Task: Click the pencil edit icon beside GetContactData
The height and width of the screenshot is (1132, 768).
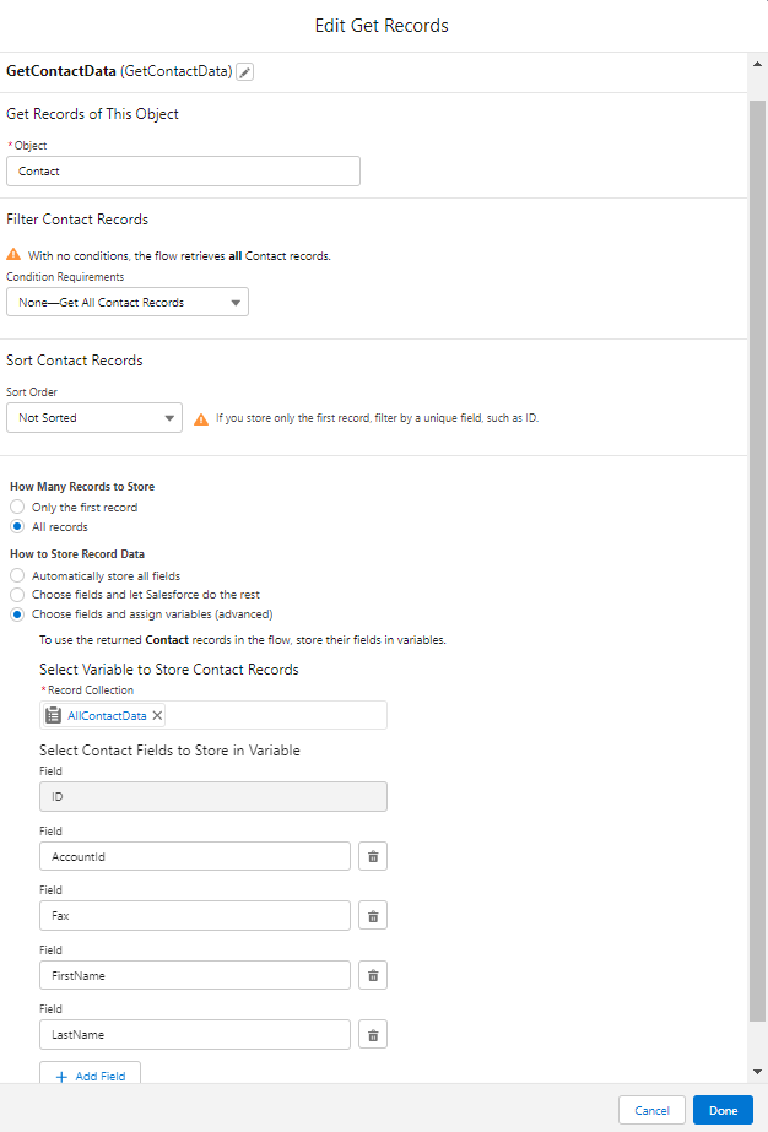Action: pos(245,72)
